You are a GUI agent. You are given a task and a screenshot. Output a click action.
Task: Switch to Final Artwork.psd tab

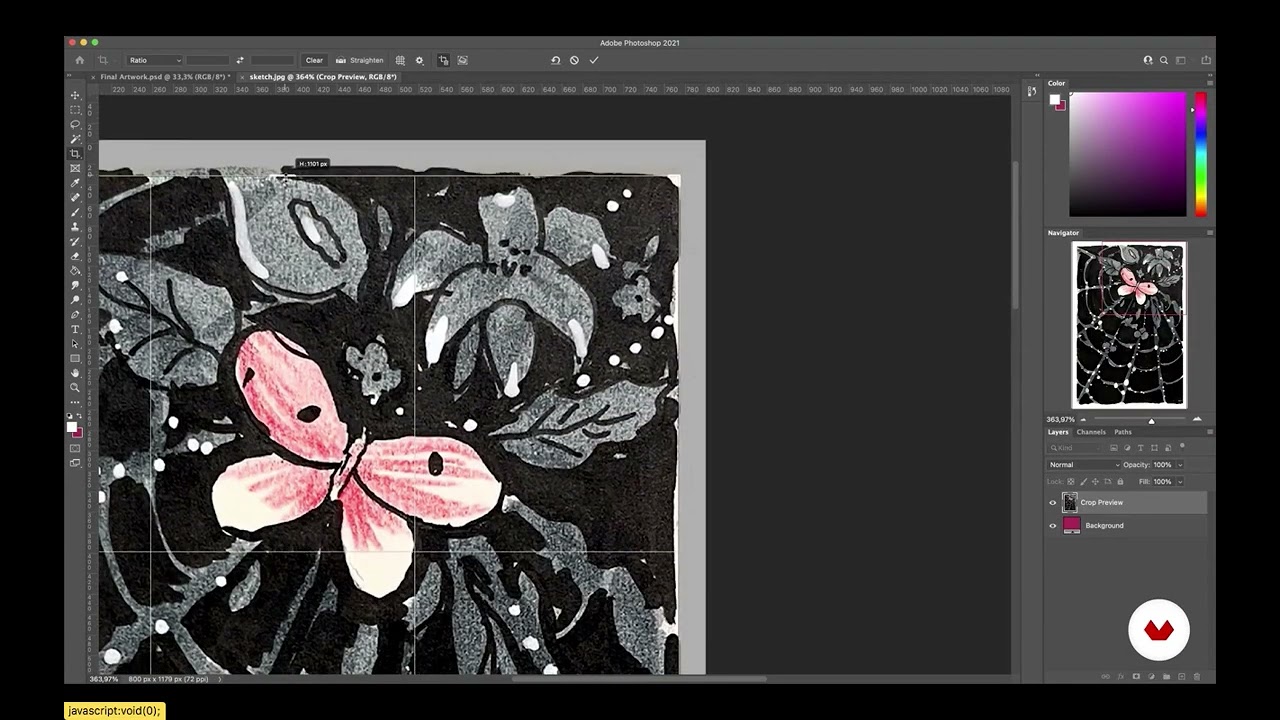click(x=164, y=77)
